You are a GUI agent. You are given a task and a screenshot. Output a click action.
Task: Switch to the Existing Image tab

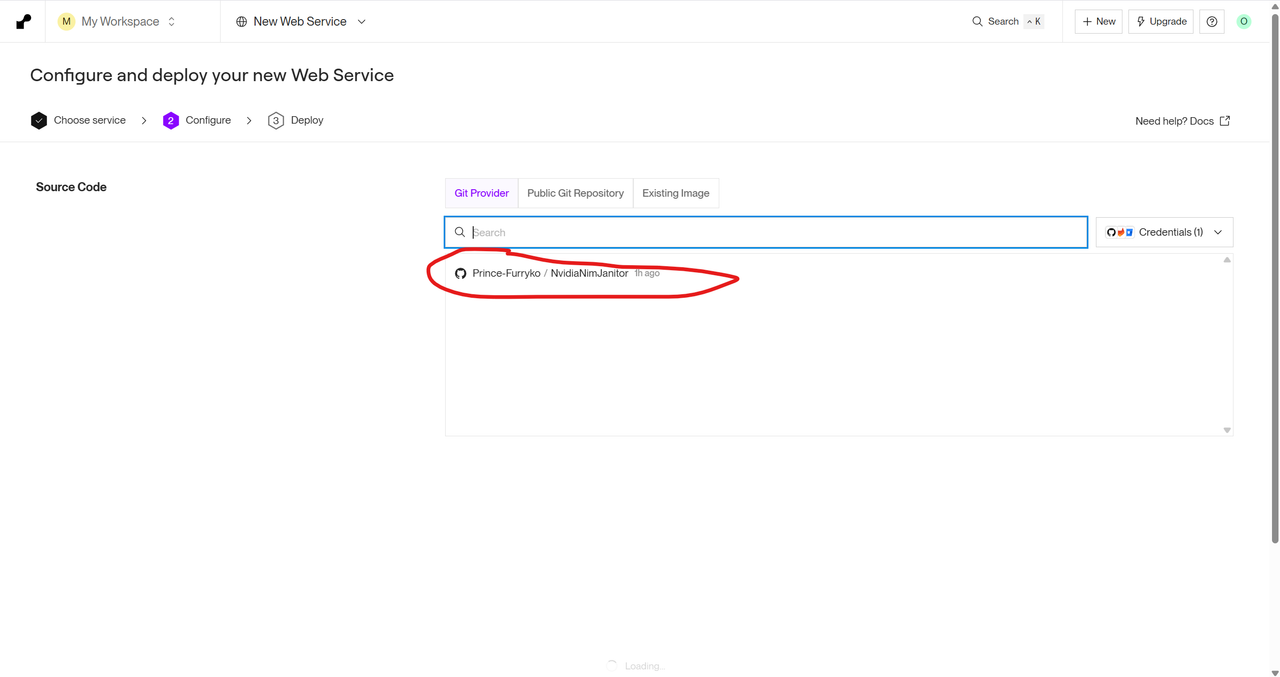[x=676, y=193]
